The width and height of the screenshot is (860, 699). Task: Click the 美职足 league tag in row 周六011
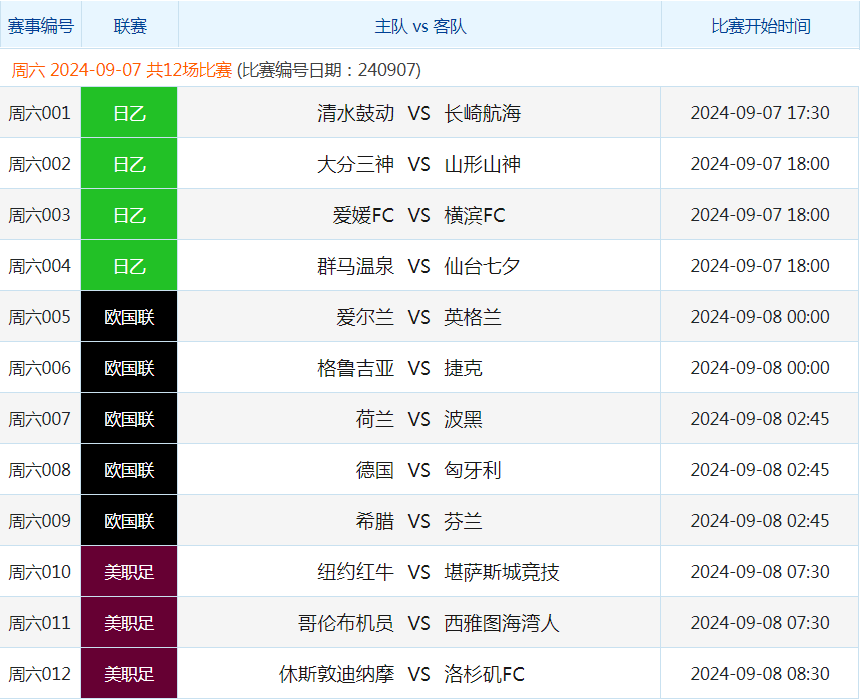click(x=129, y=623)
